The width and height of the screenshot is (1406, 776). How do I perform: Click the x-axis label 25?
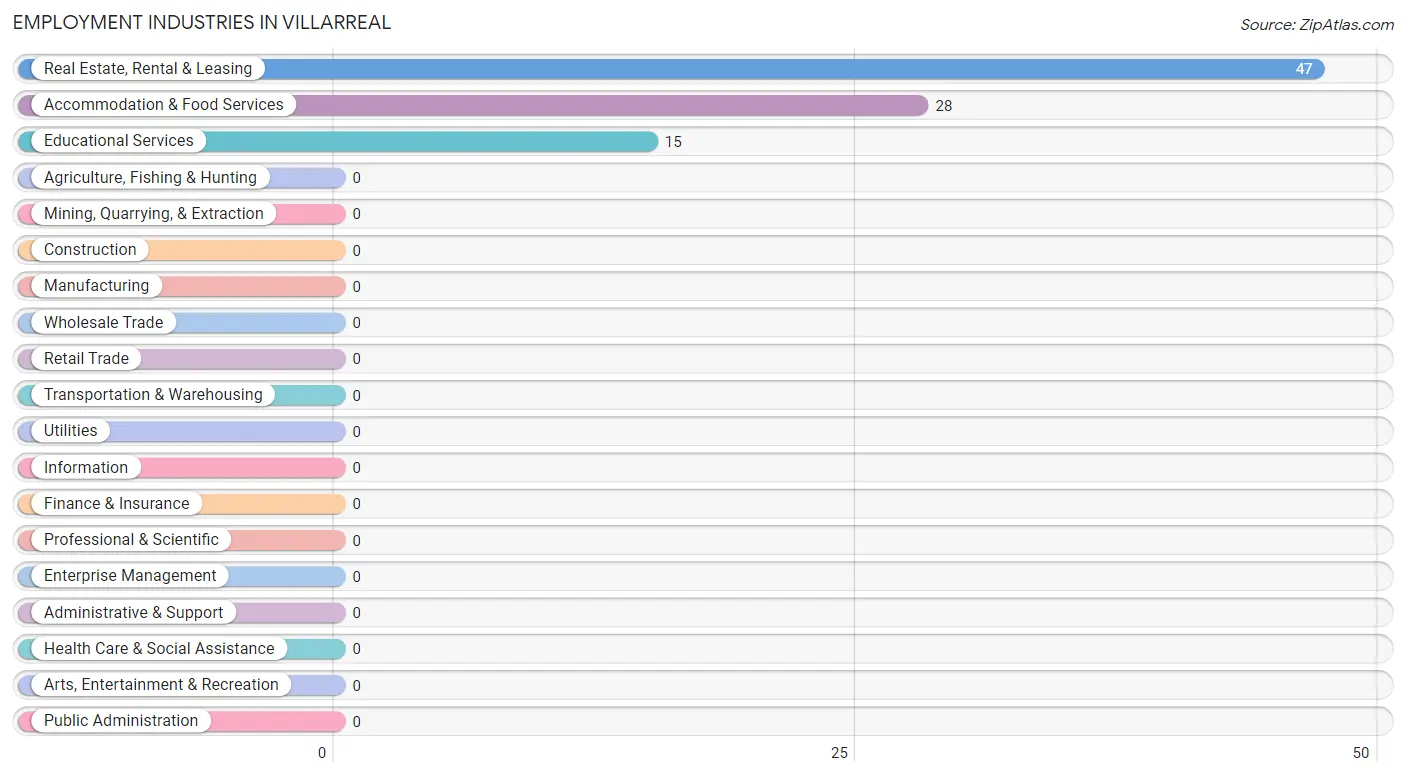[x=839, y=753]
